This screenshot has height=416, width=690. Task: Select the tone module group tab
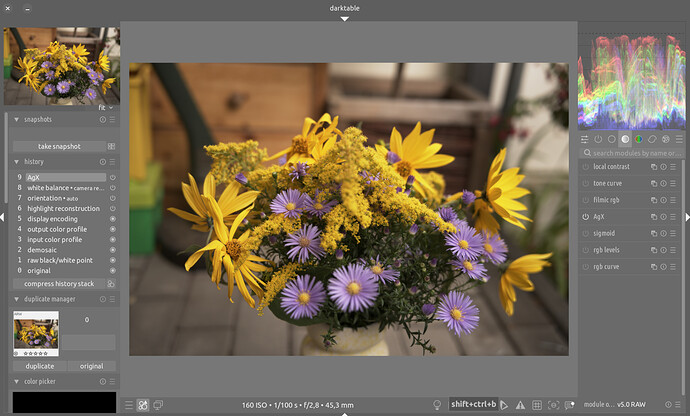tap(625, 140)
